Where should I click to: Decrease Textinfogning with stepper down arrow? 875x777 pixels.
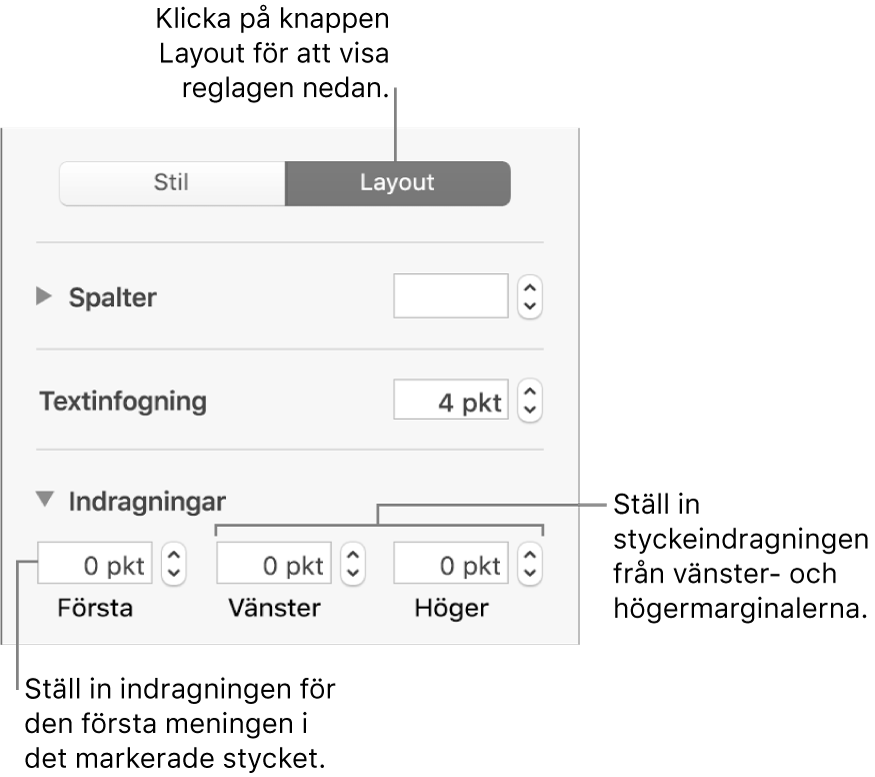[x=531, y=411]
